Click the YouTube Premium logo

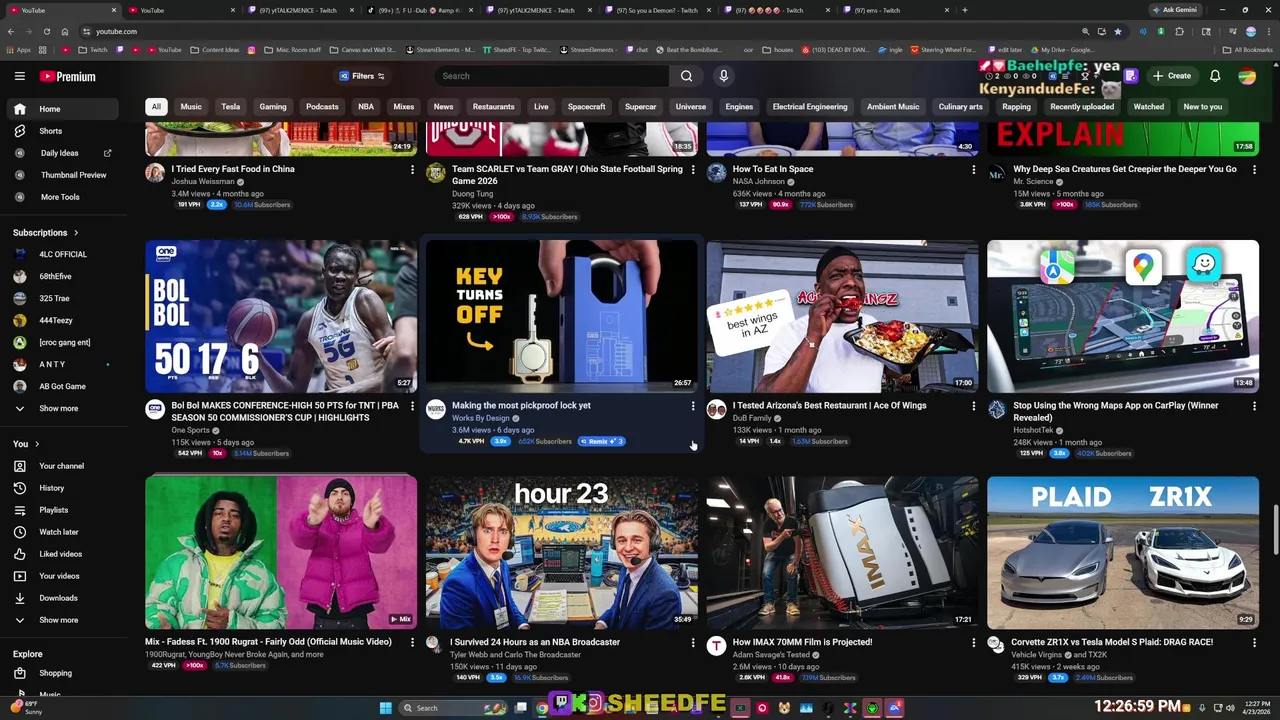tap(68, 76)
